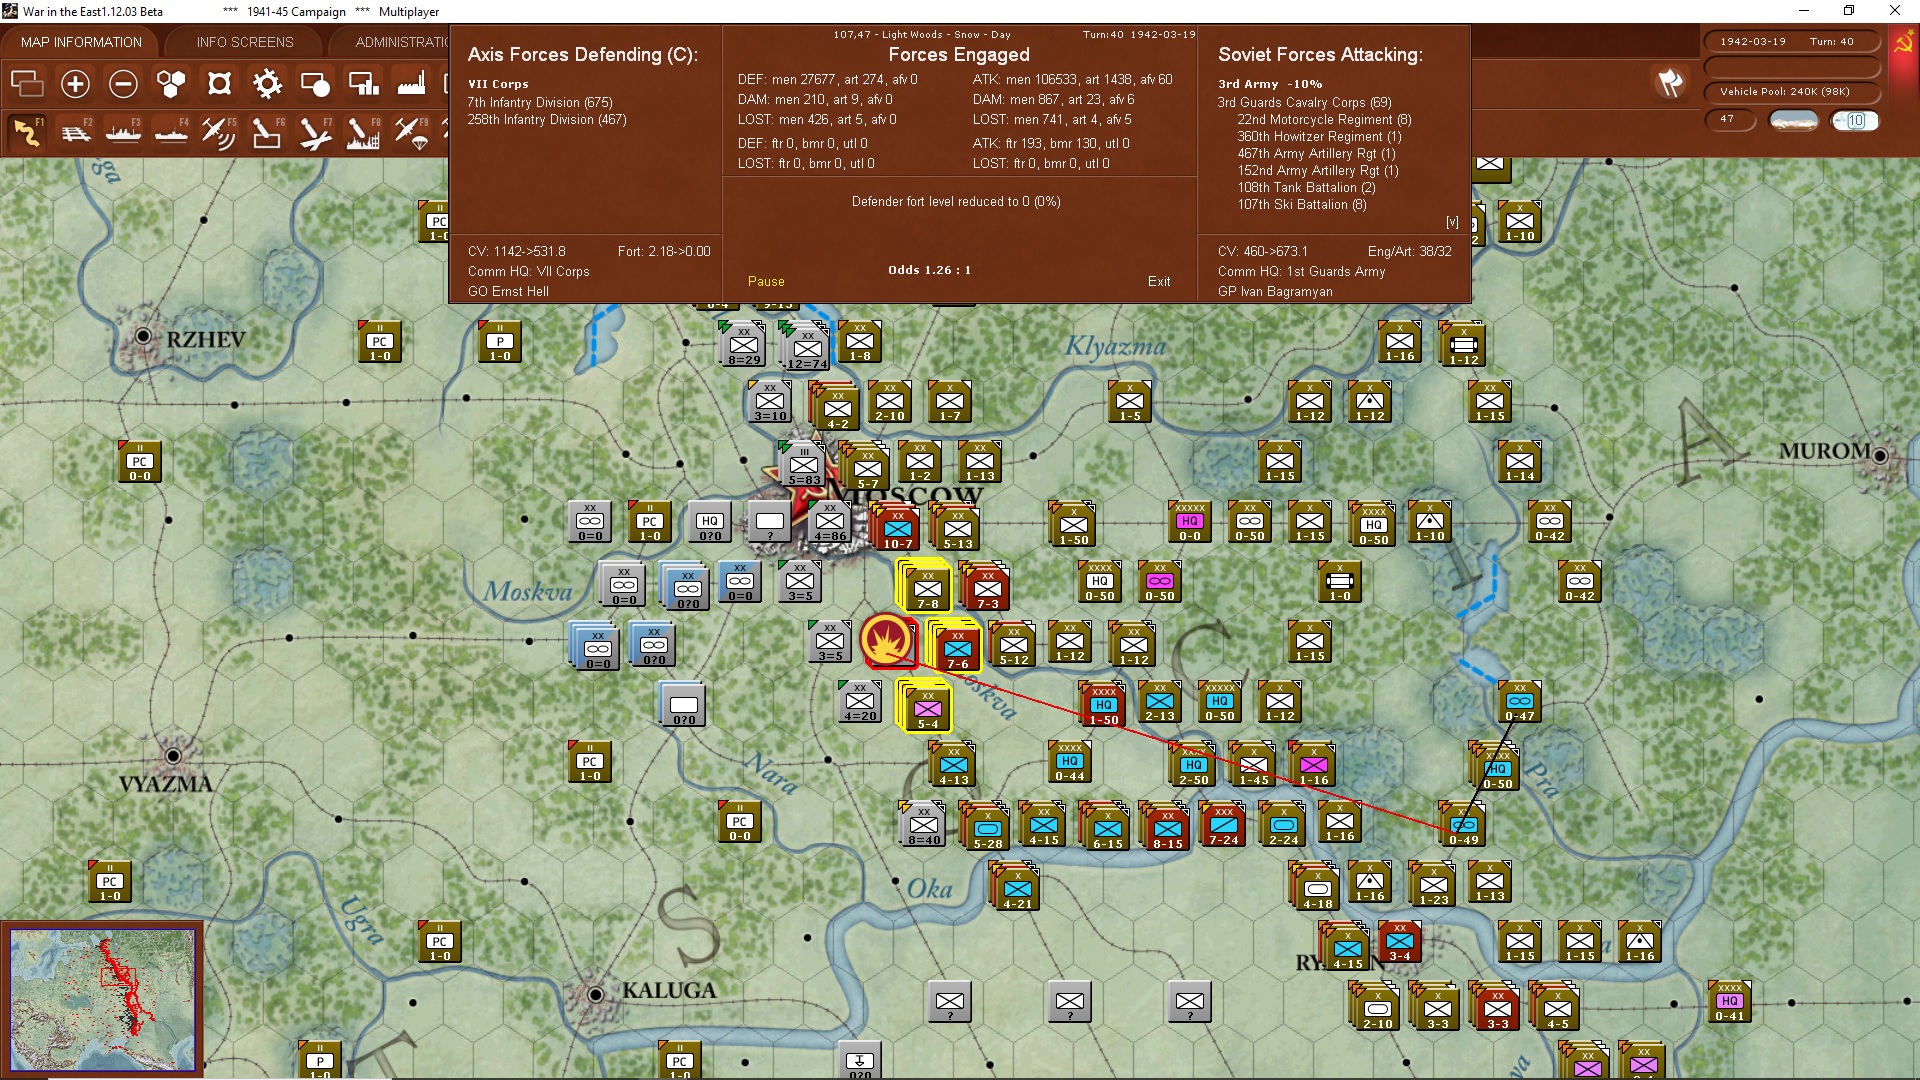Viewport: 1920px width, 1080px height.
Task: Select the yellow-highlighted 7-8 unit counter
Action: (927, 587)
